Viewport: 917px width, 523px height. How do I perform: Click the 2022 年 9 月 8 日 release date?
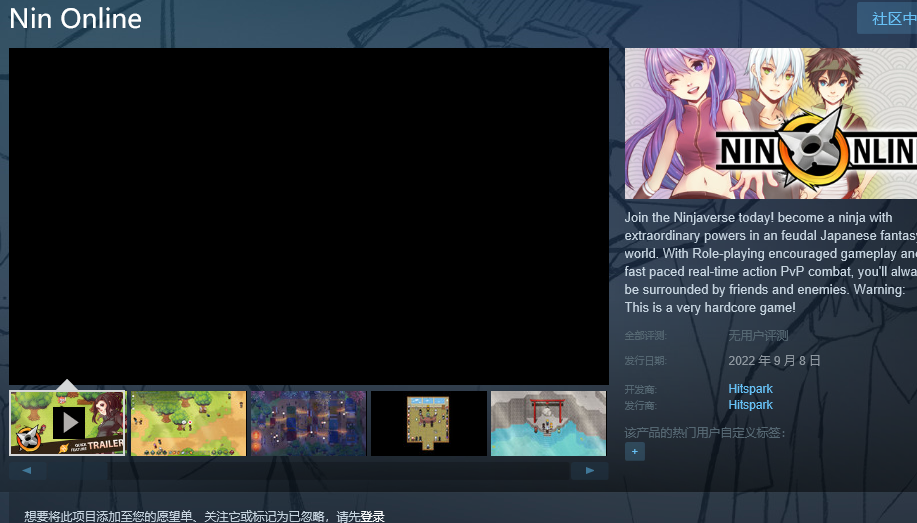tap(774, 360)
